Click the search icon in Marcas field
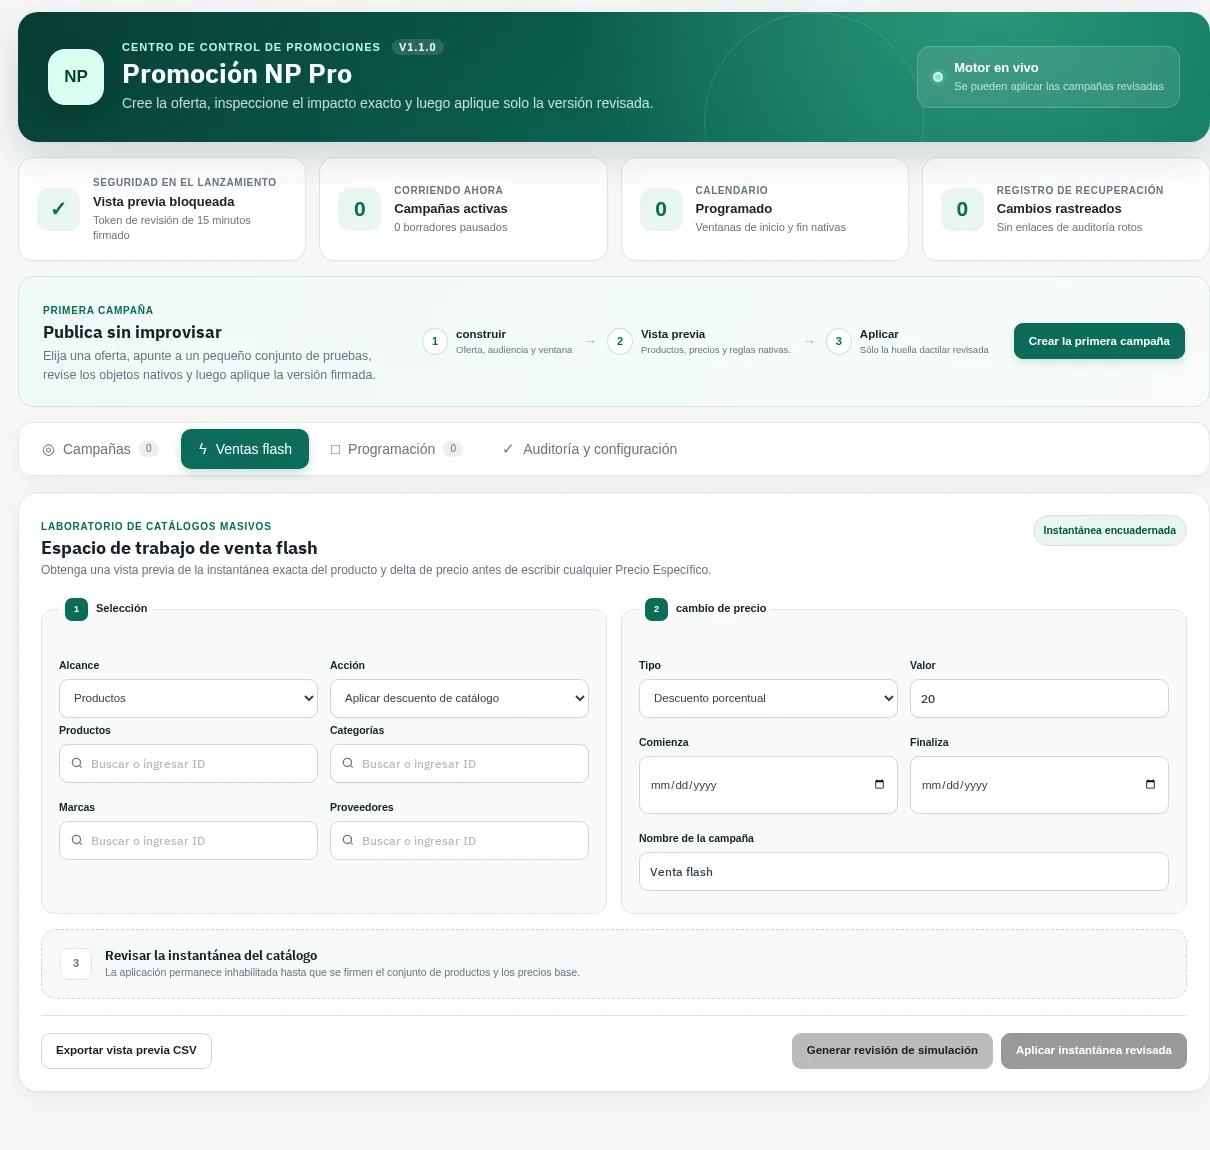 tap(77, 840)
